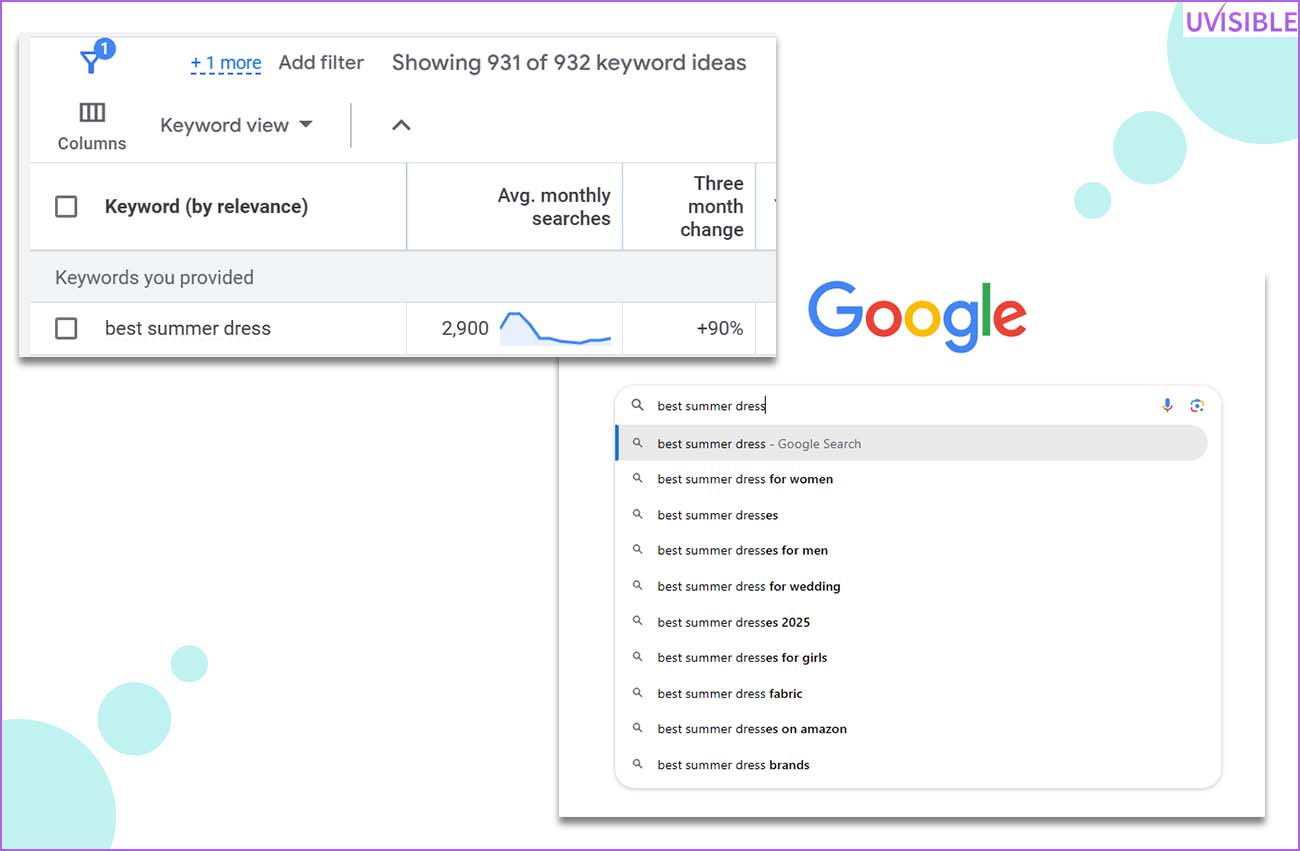
Task: Click magnifier icon beside 'best summer dress fabric'
Action: coord(637,693)
